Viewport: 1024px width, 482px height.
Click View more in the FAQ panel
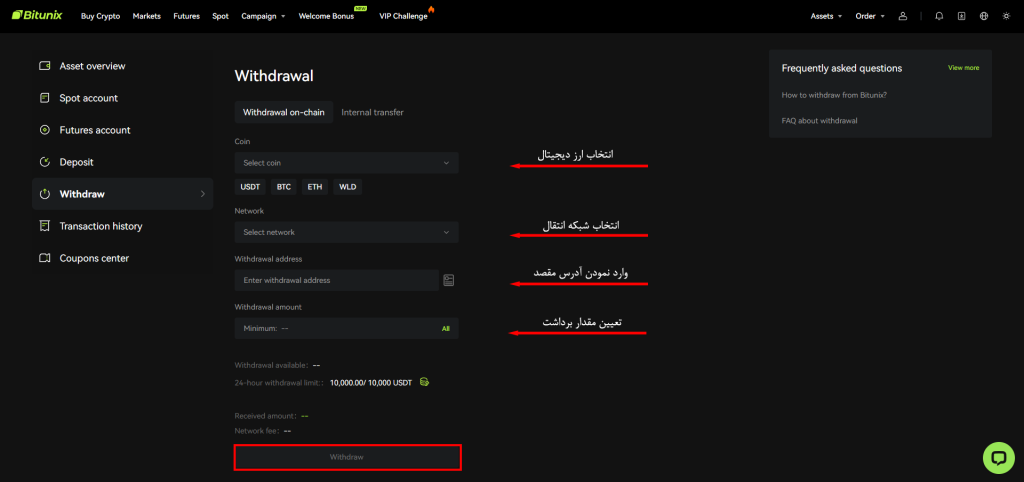click(963, 68)
